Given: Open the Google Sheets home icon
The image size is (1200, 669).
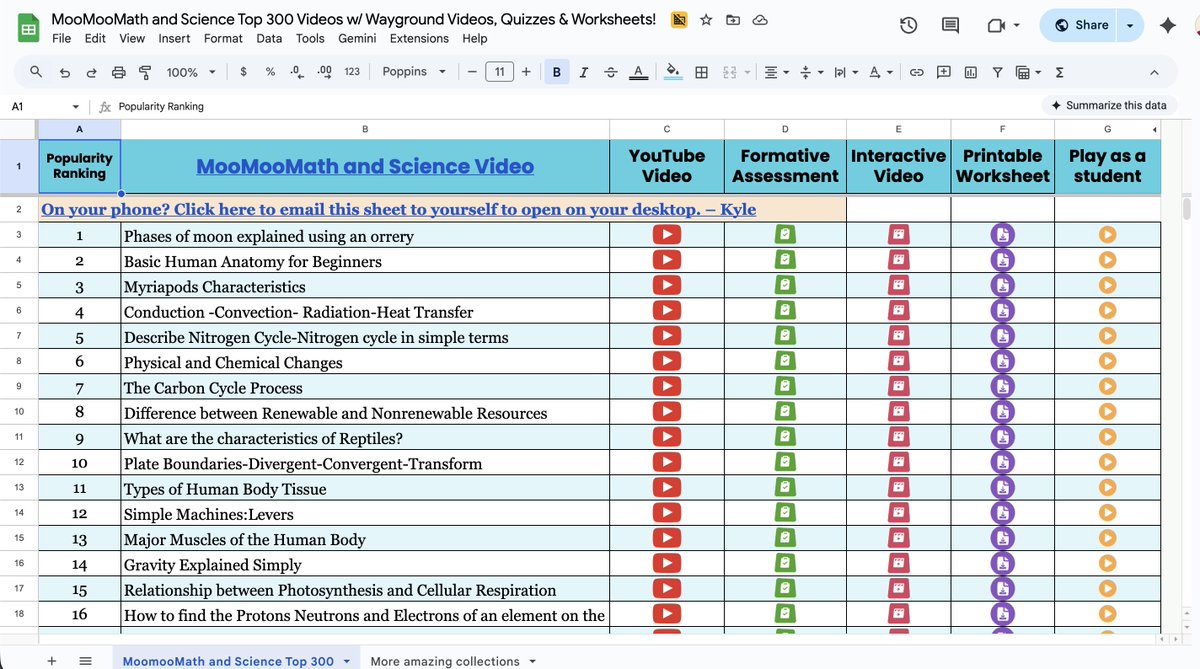Looking at the screenshot, I should (28, 29).
